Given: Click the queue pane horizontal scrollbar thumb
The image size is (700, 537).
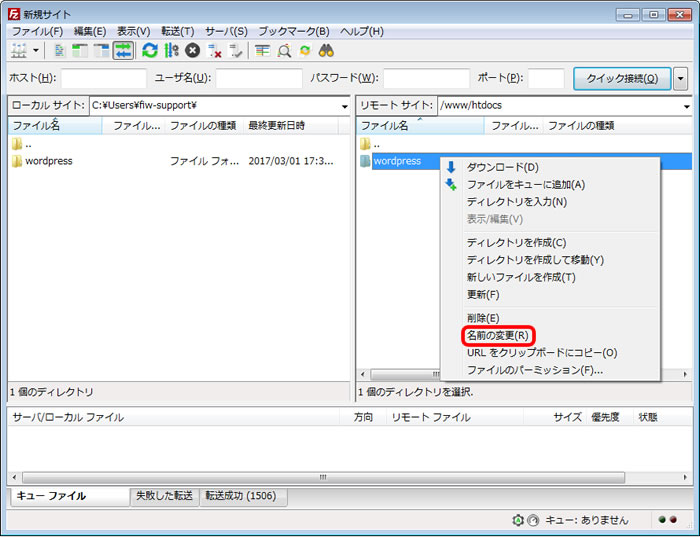Looking at the screenshot, I should 323,477.
